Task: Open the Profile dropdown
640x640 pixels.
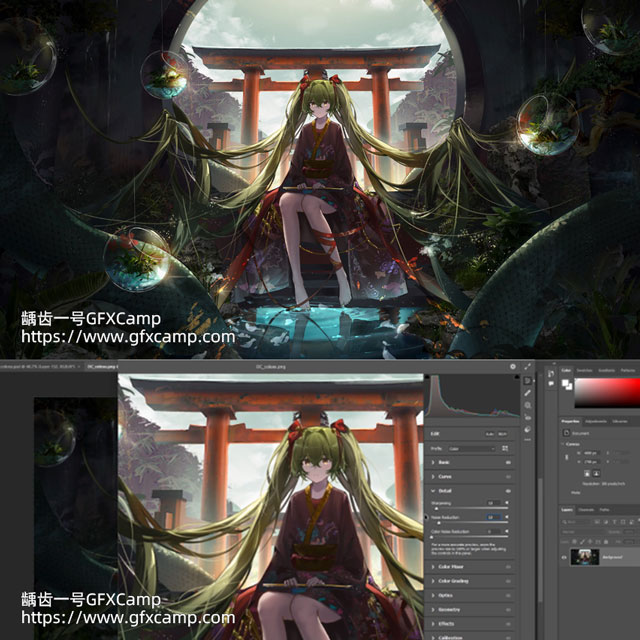Action: pyautogui.click(x=471, y=449)
